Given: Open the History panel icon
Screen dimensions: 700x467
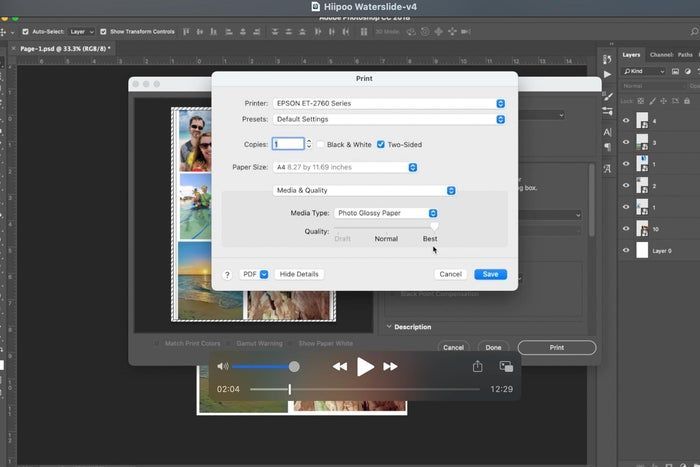Looking at the screenshot, I should point(607,59).
